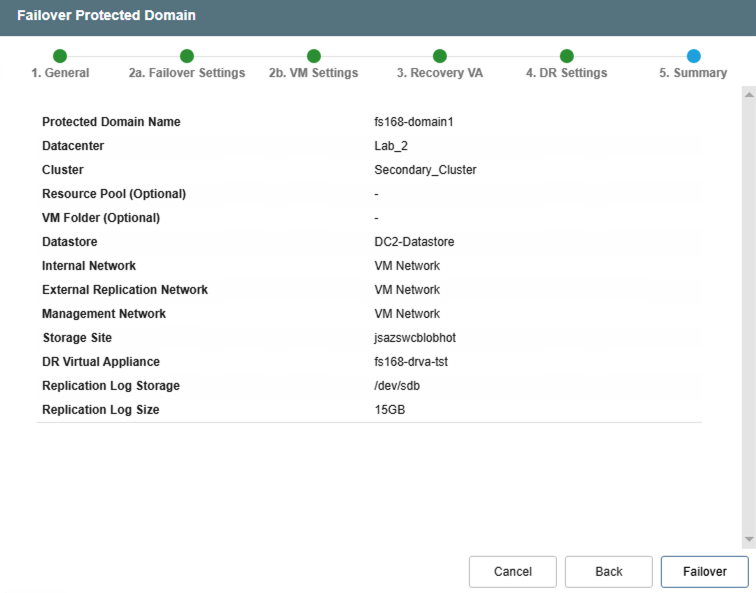Click the blue Summary step circle
Viewport: 756px width, 593px height.
693,56
